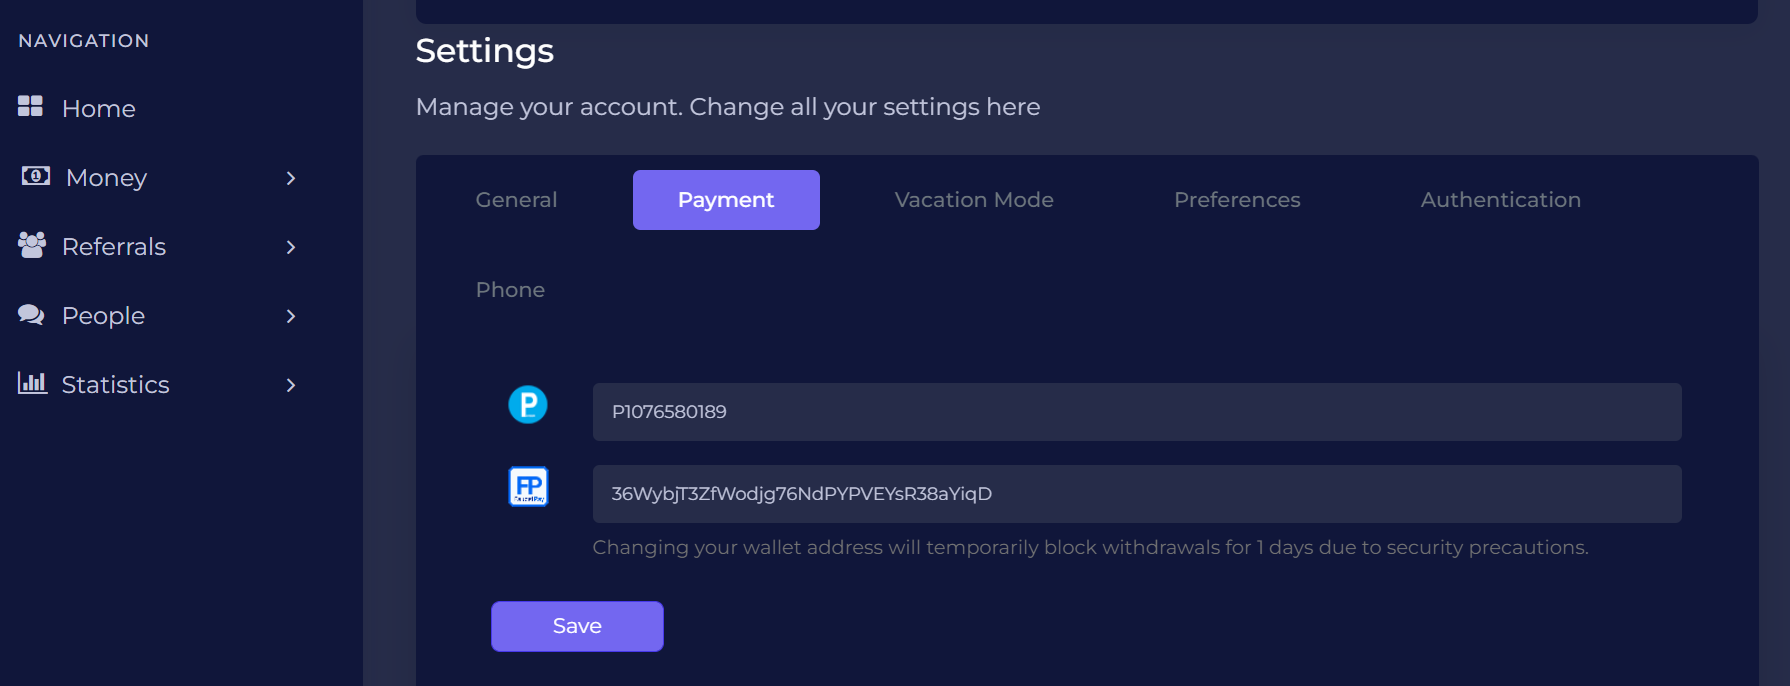Expand the Referrals submenu arrow
The image size is (1790, 686).
point(291,247)
